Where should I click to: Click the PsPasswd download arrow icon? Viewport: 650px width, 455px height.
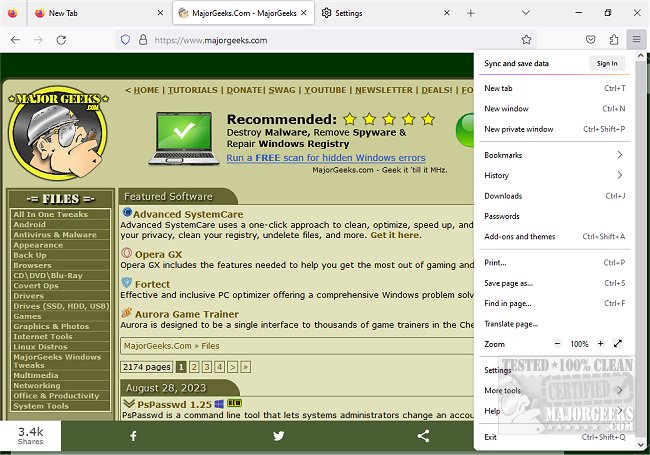point(129,403)
